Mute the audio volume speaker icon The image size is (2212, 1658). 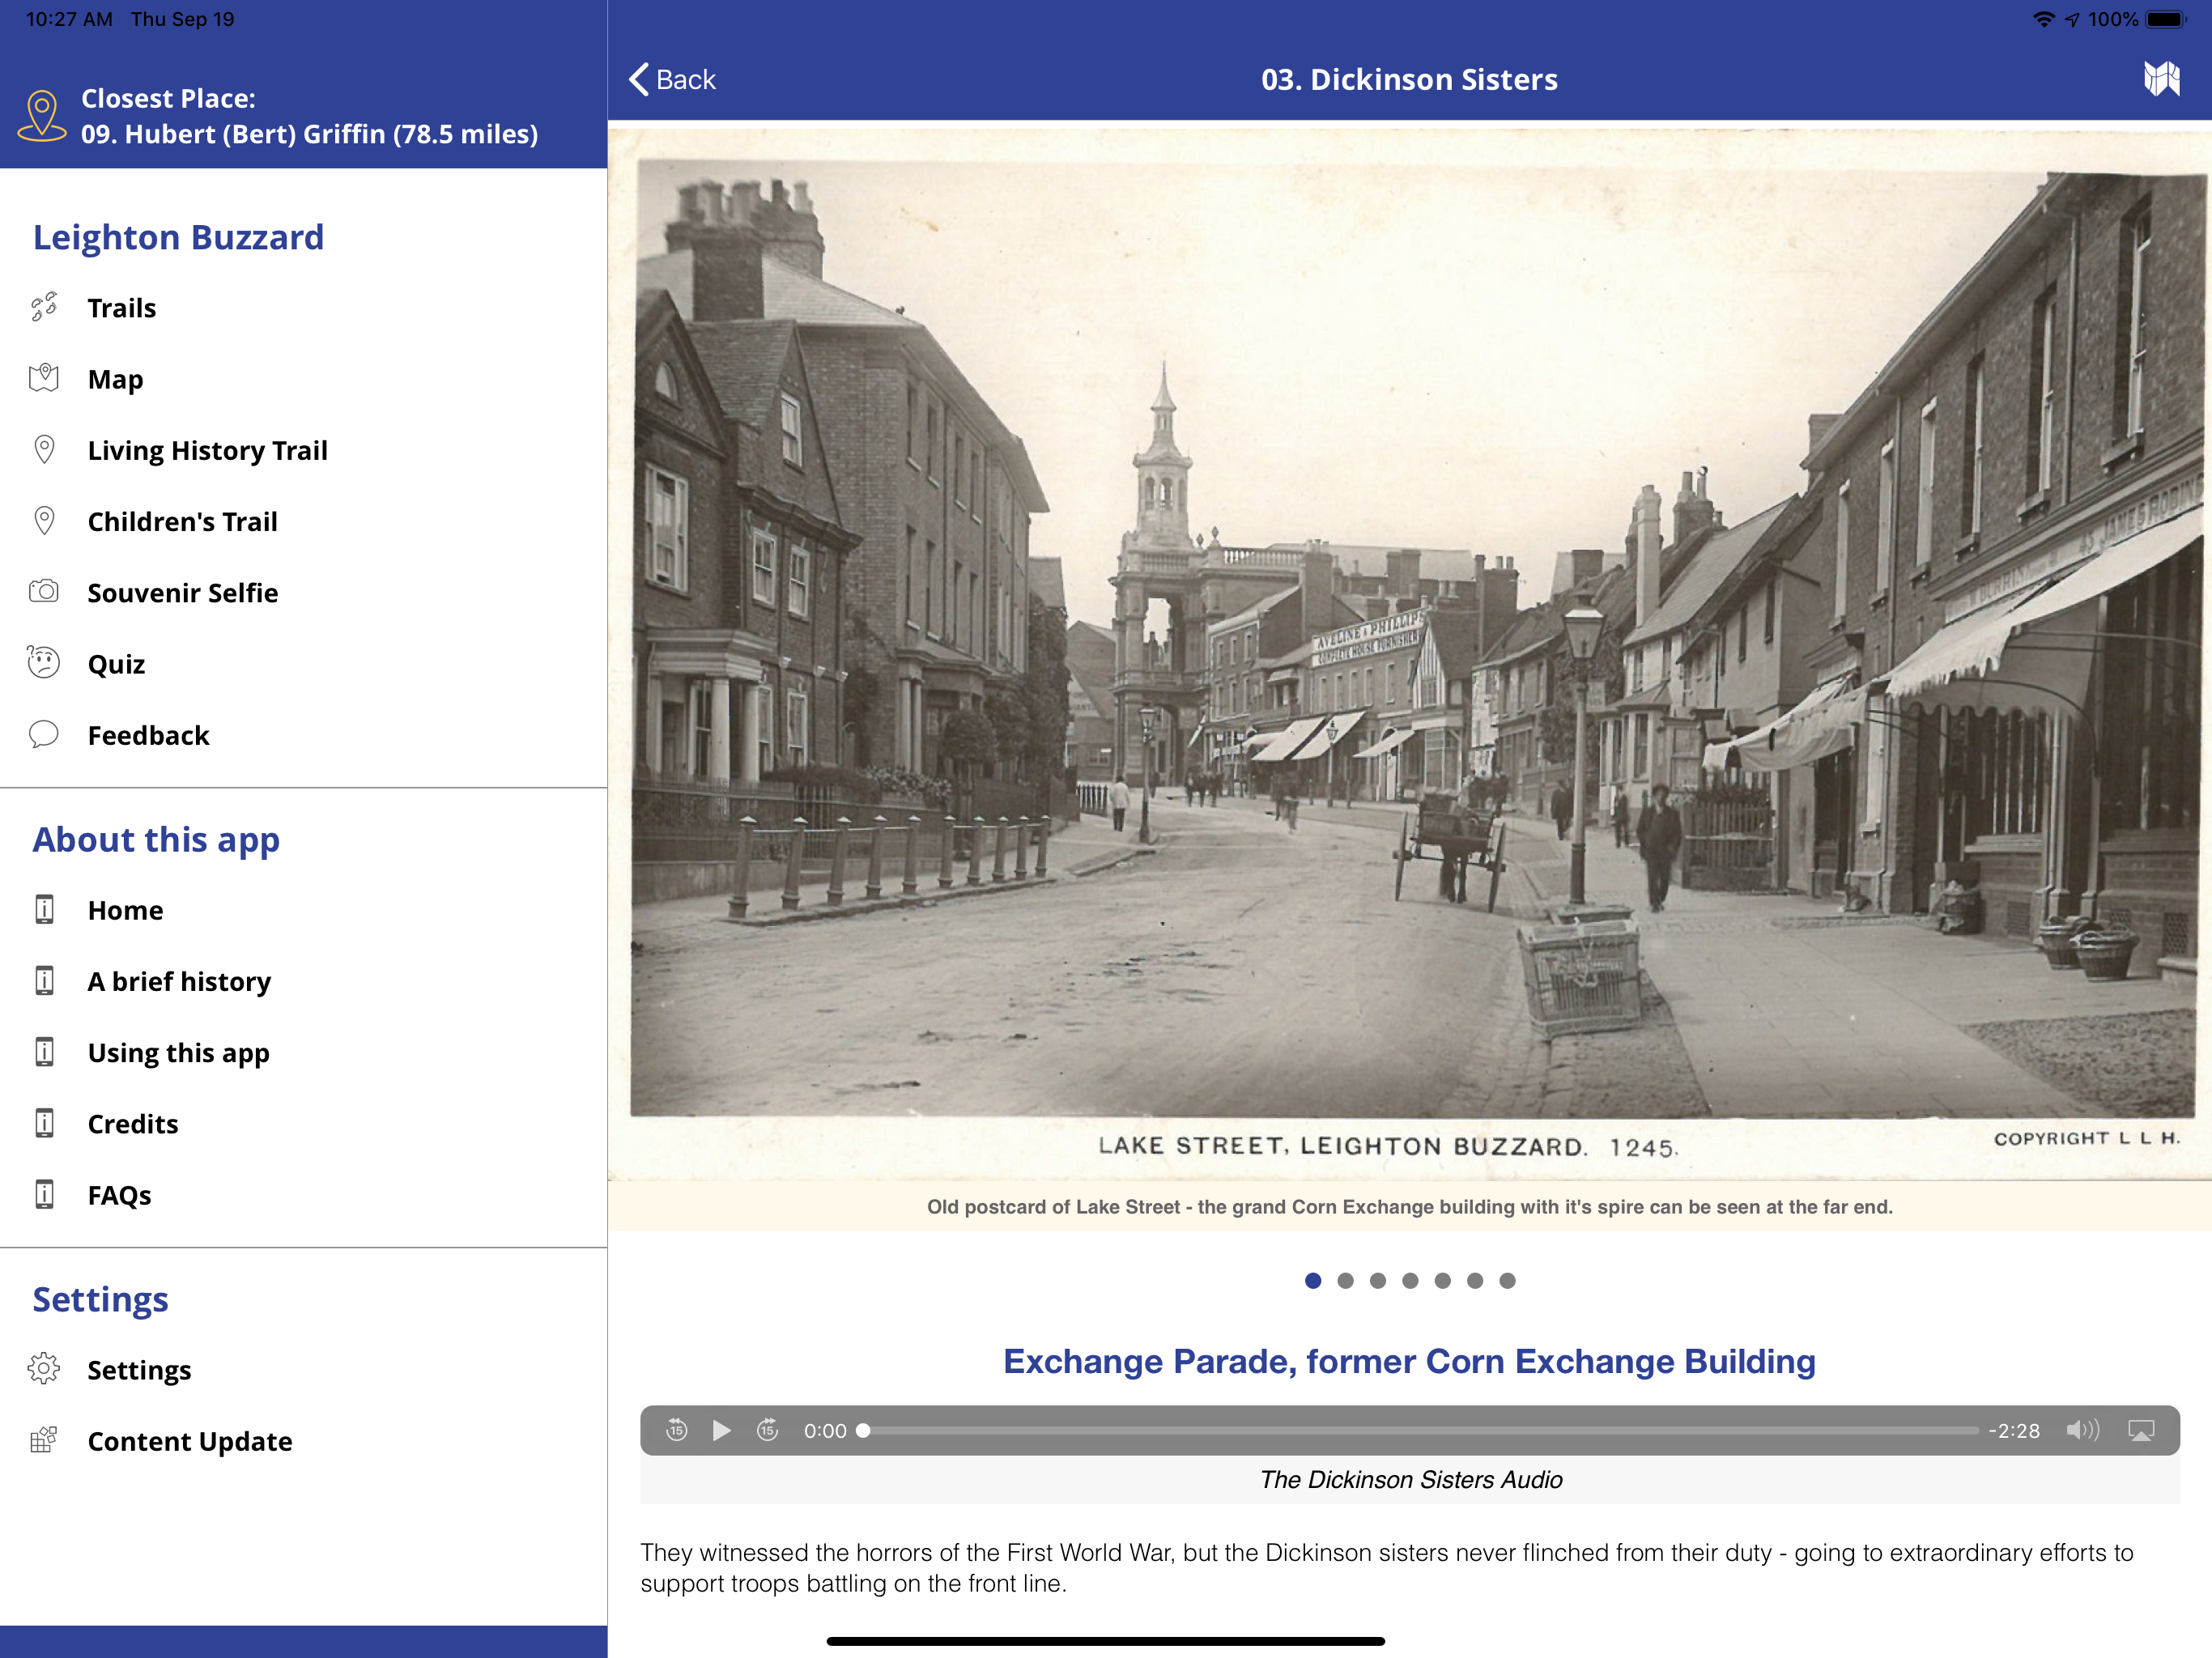2082,1430
